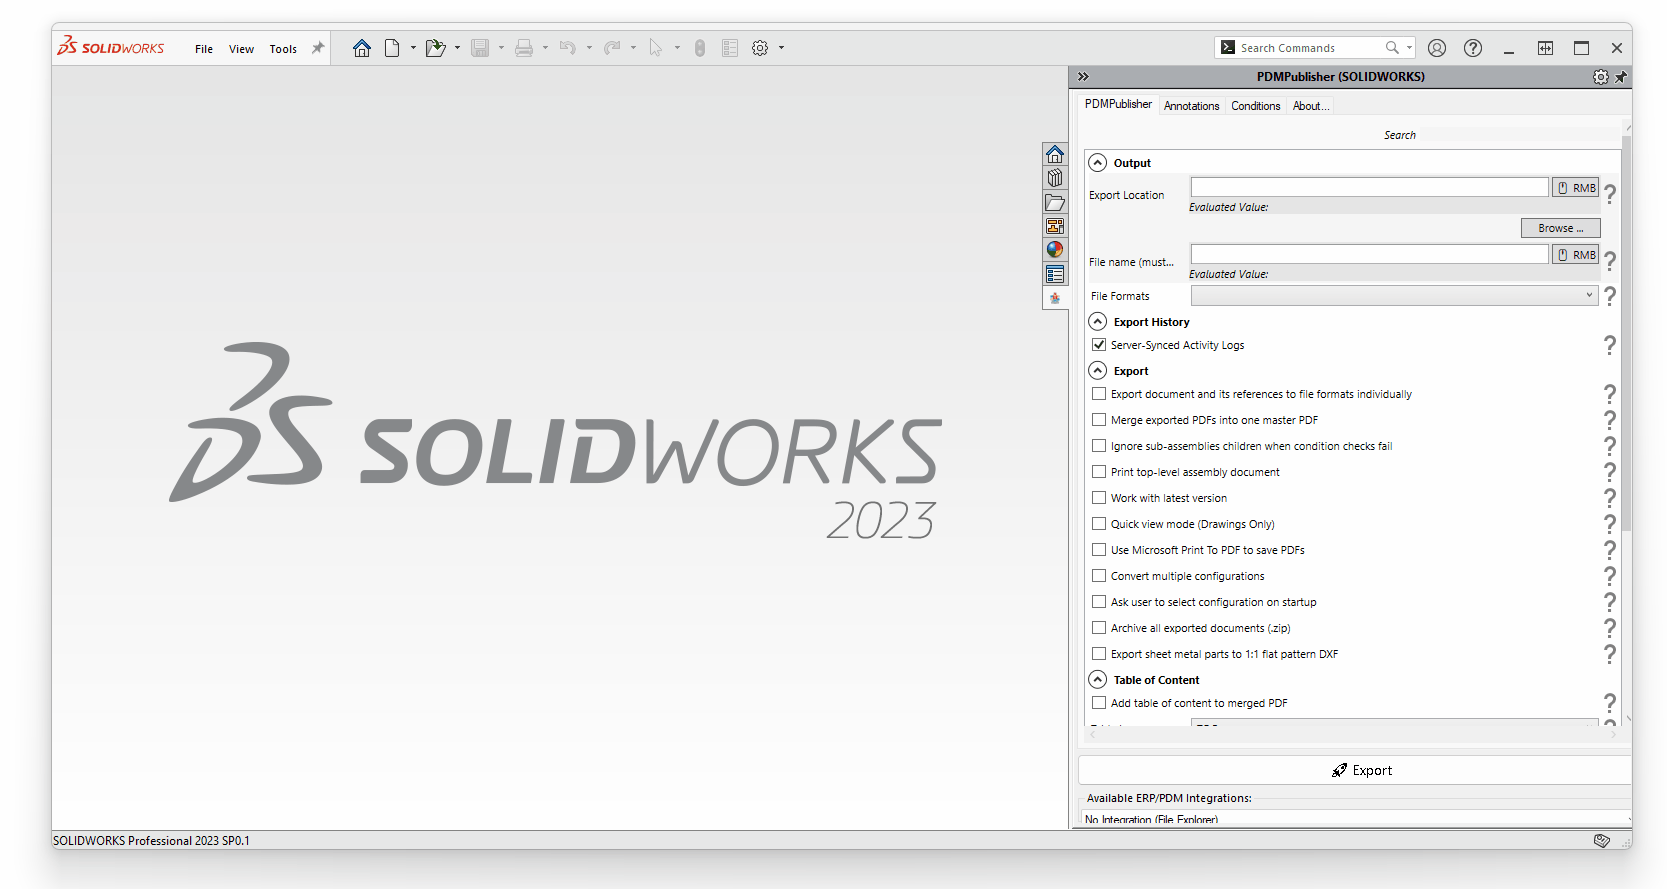Enable Merge exported PDFs into one master PDF
1667x889 pixels.
coord(1099,420)
